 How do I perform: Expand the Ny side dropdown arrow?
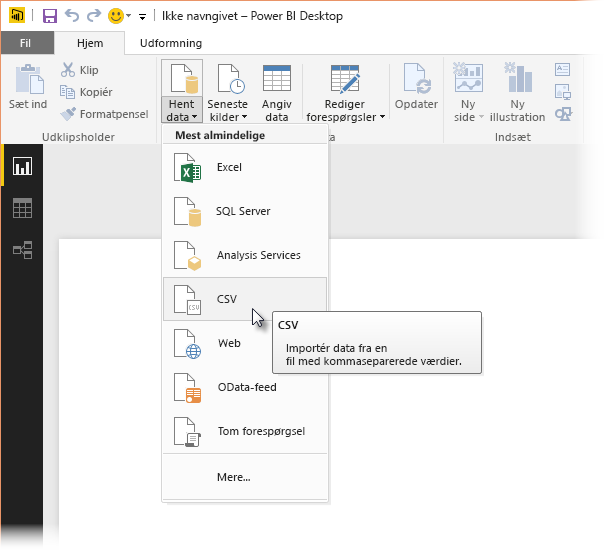(481, 117)
